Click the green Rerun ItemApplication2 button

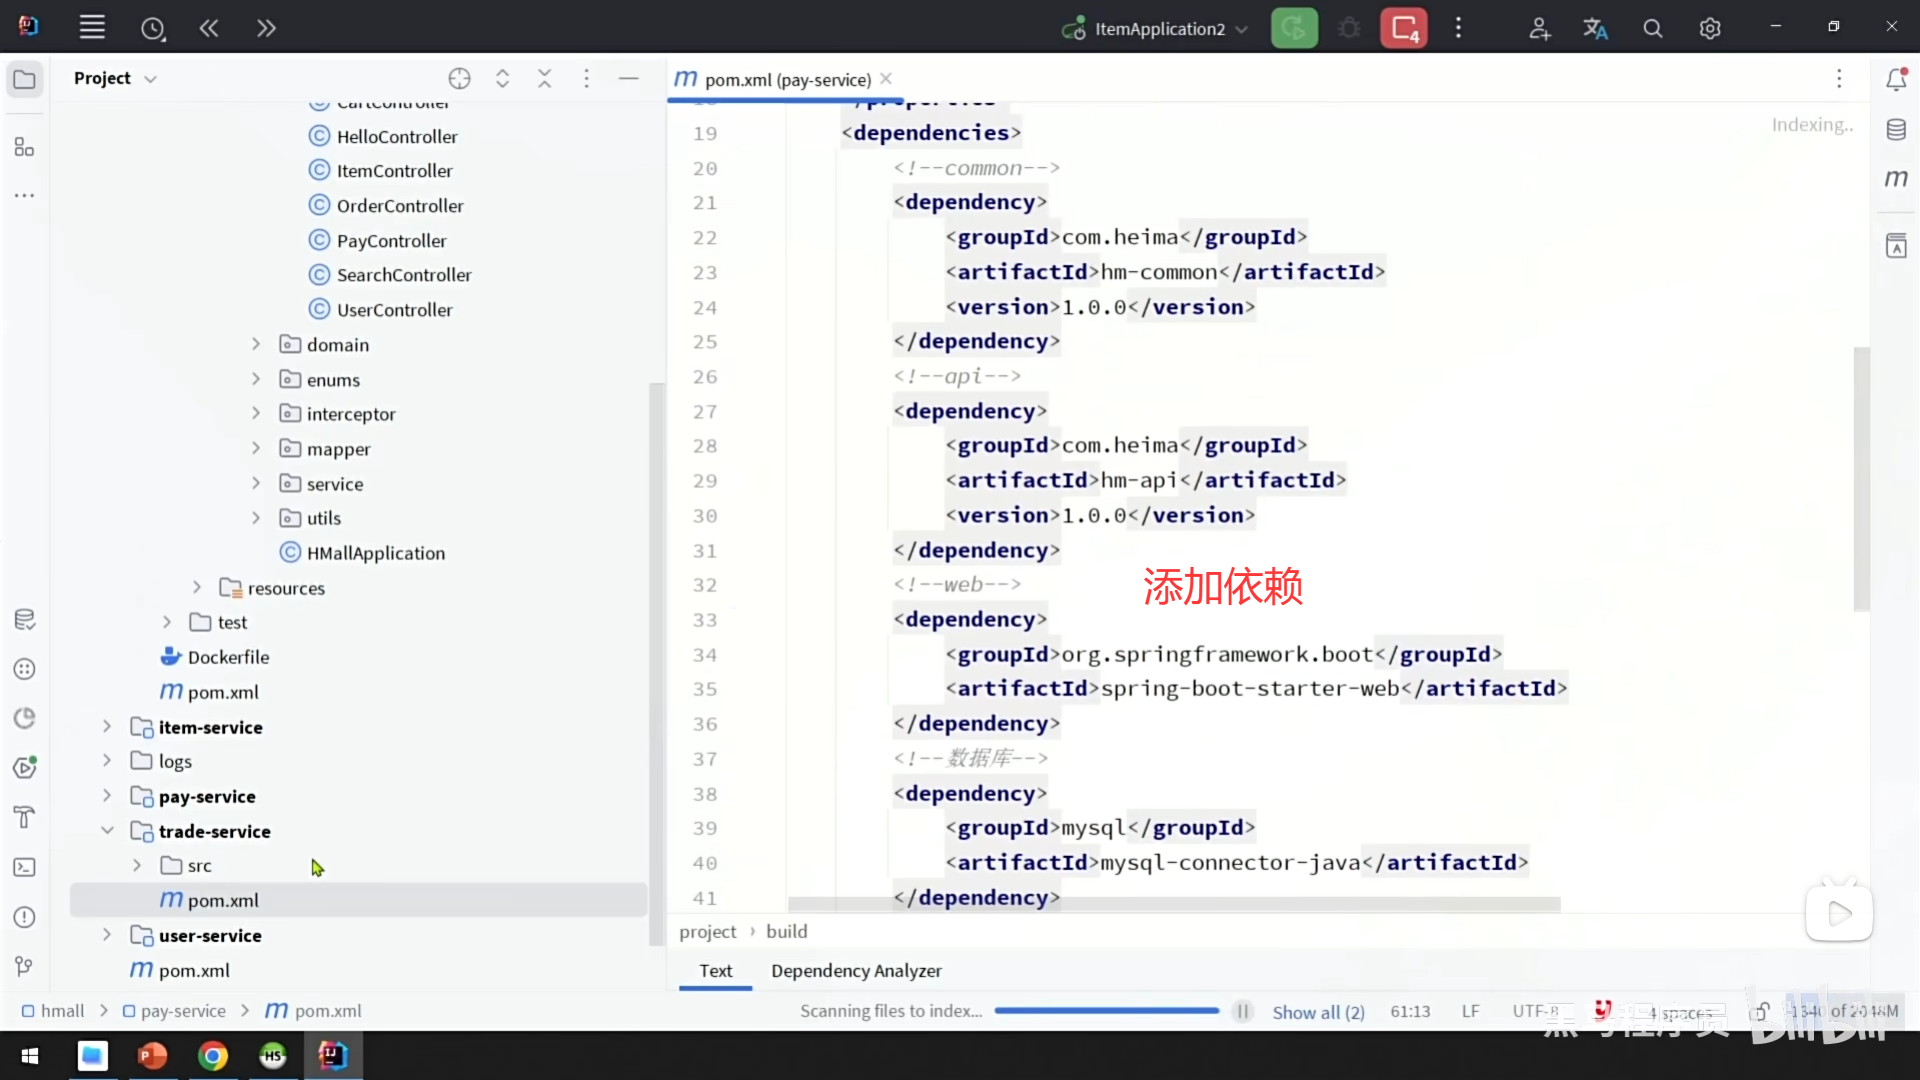click(x=1294, y=29)
